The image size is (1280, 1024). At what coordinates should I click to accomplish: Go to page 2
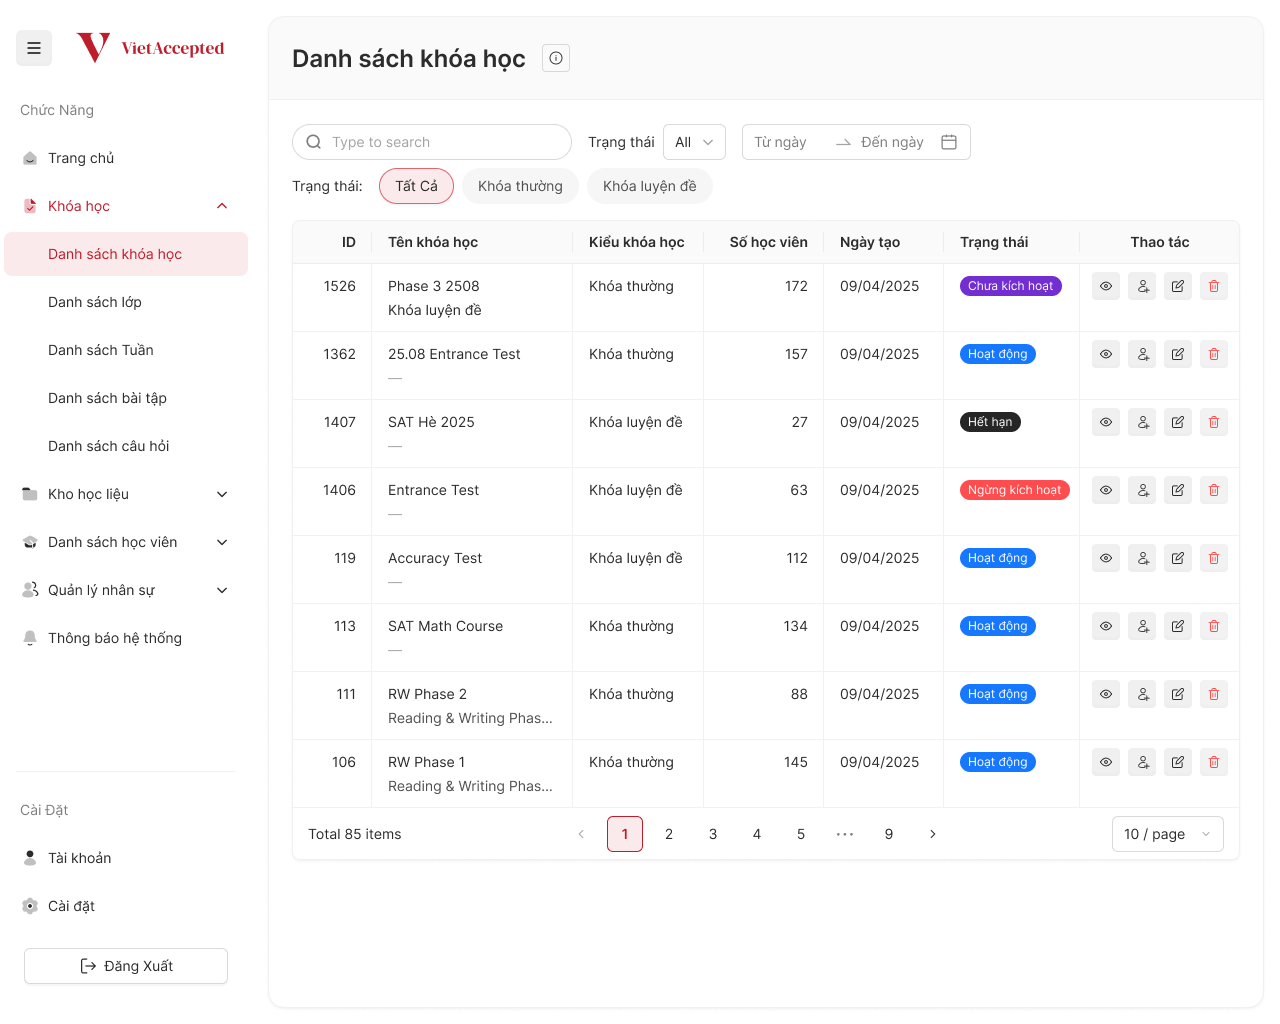(x=669, y=834)
